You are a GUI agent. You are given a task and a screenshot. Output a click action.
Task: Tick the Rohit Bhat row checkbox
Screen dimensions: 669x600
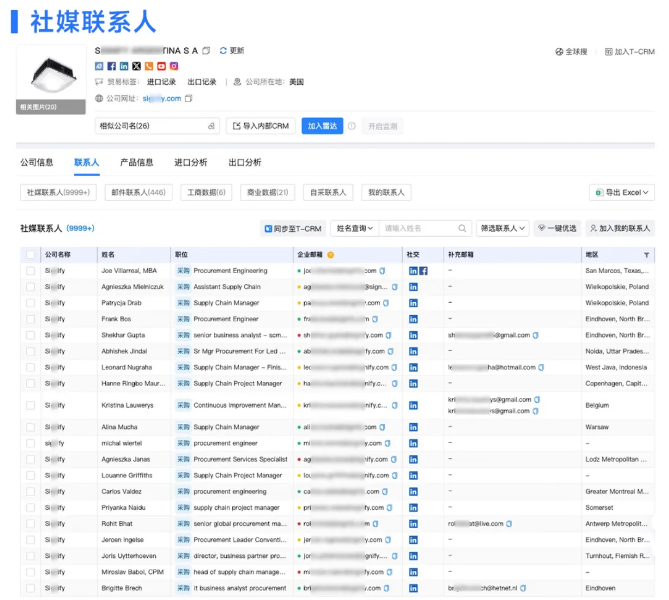click(30, 524)
